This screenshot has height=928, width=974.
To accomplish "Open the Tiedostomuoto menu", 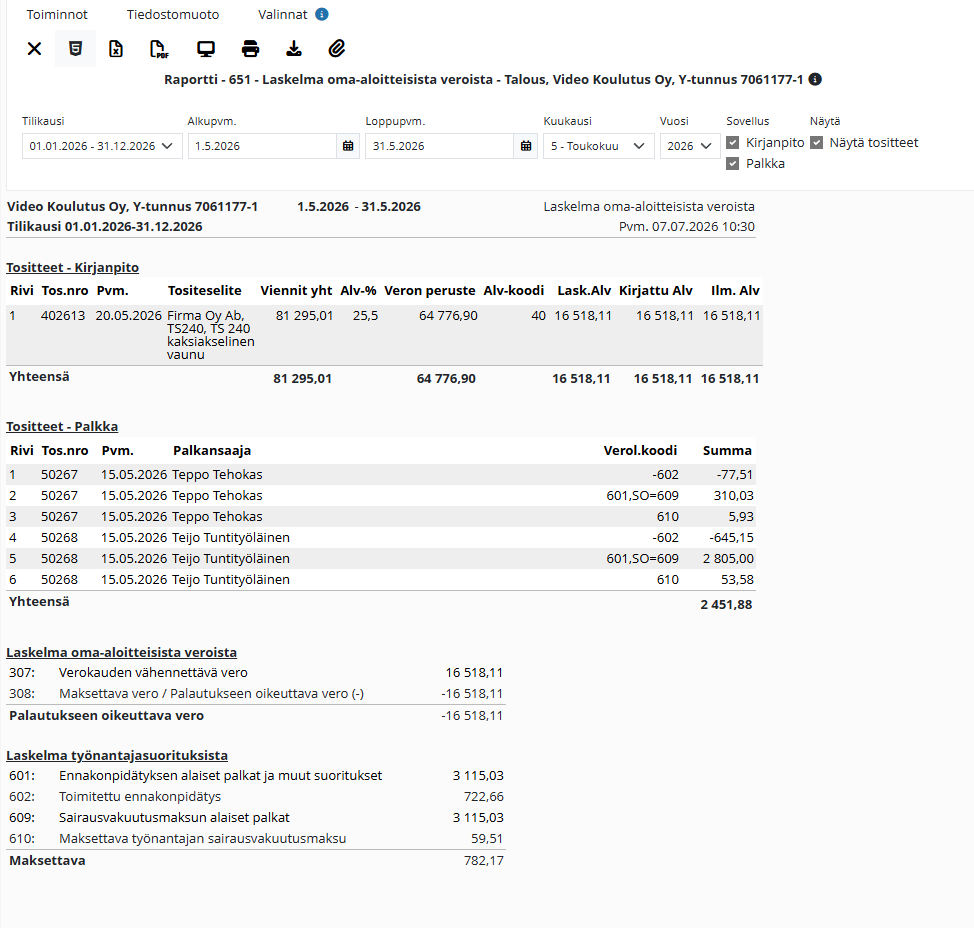I will click(173, 14).
